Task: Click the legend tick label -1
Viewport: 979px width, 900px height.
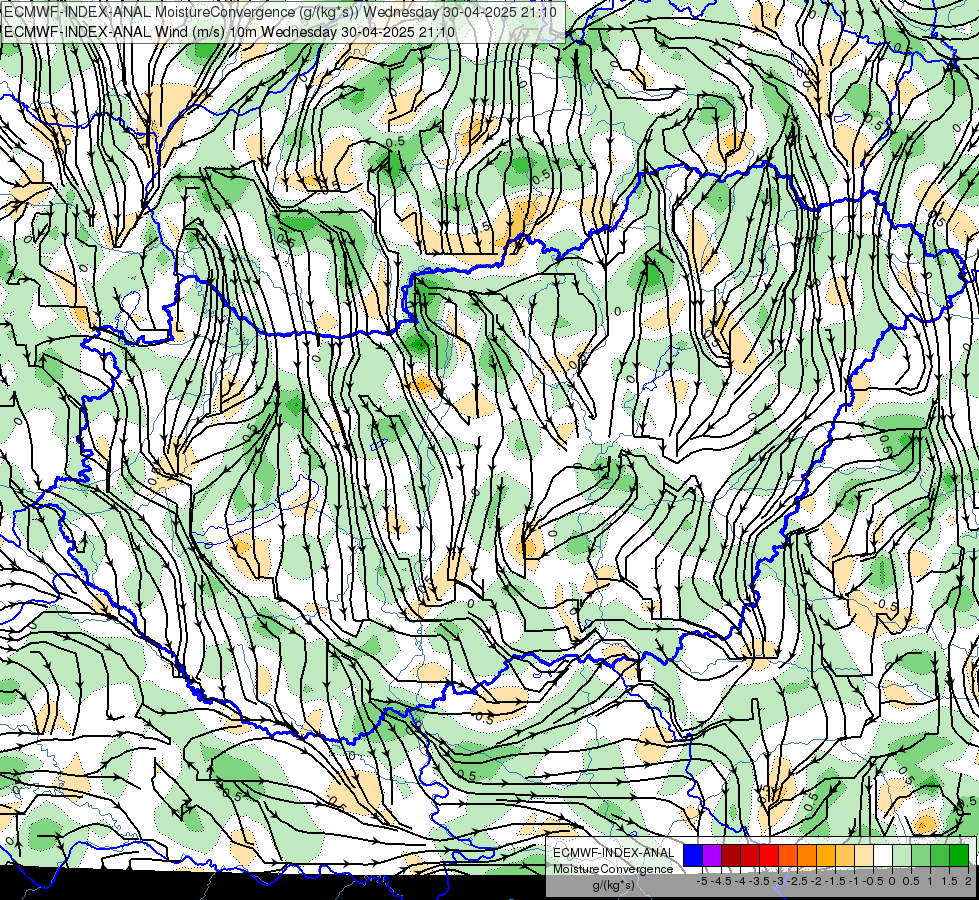Action: coord(854,881)
